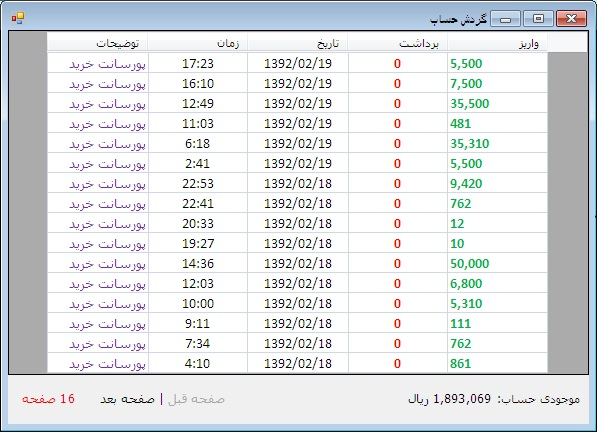
Task: Sort by the تاریخ column header
Action: tap(298, 43)
